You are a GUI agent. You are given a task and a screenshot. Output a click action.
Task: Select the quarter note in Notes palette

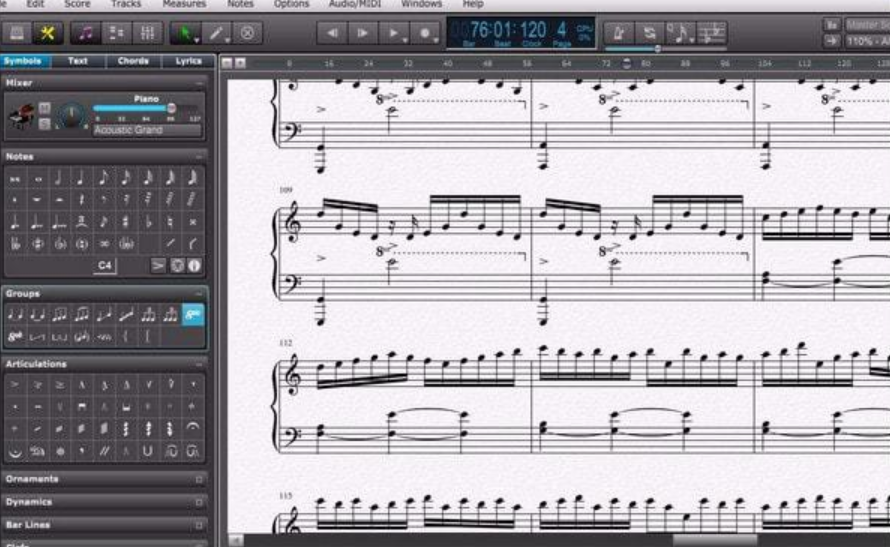82,179
